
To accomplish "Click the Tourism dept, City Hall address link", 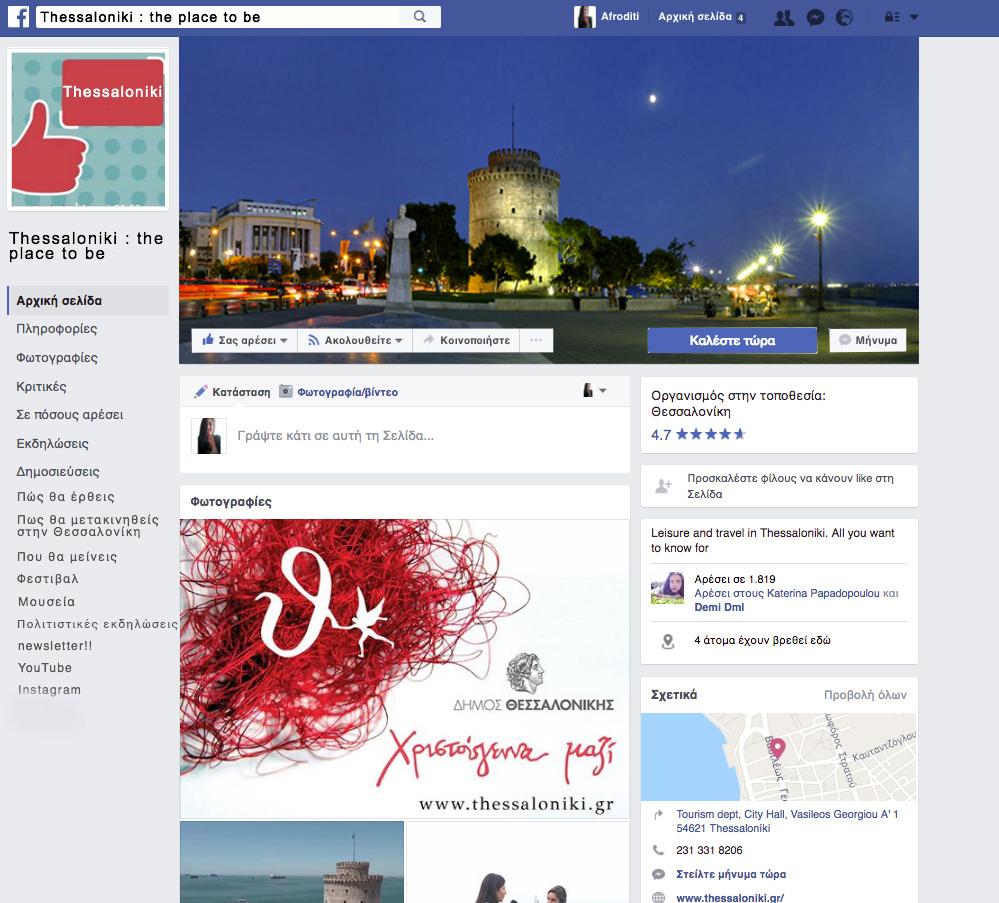I will click(787, 821).
